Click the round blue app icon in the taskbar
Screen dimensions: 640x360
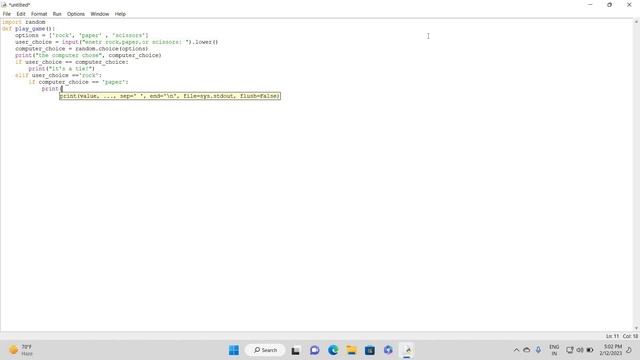coord(388,350)
